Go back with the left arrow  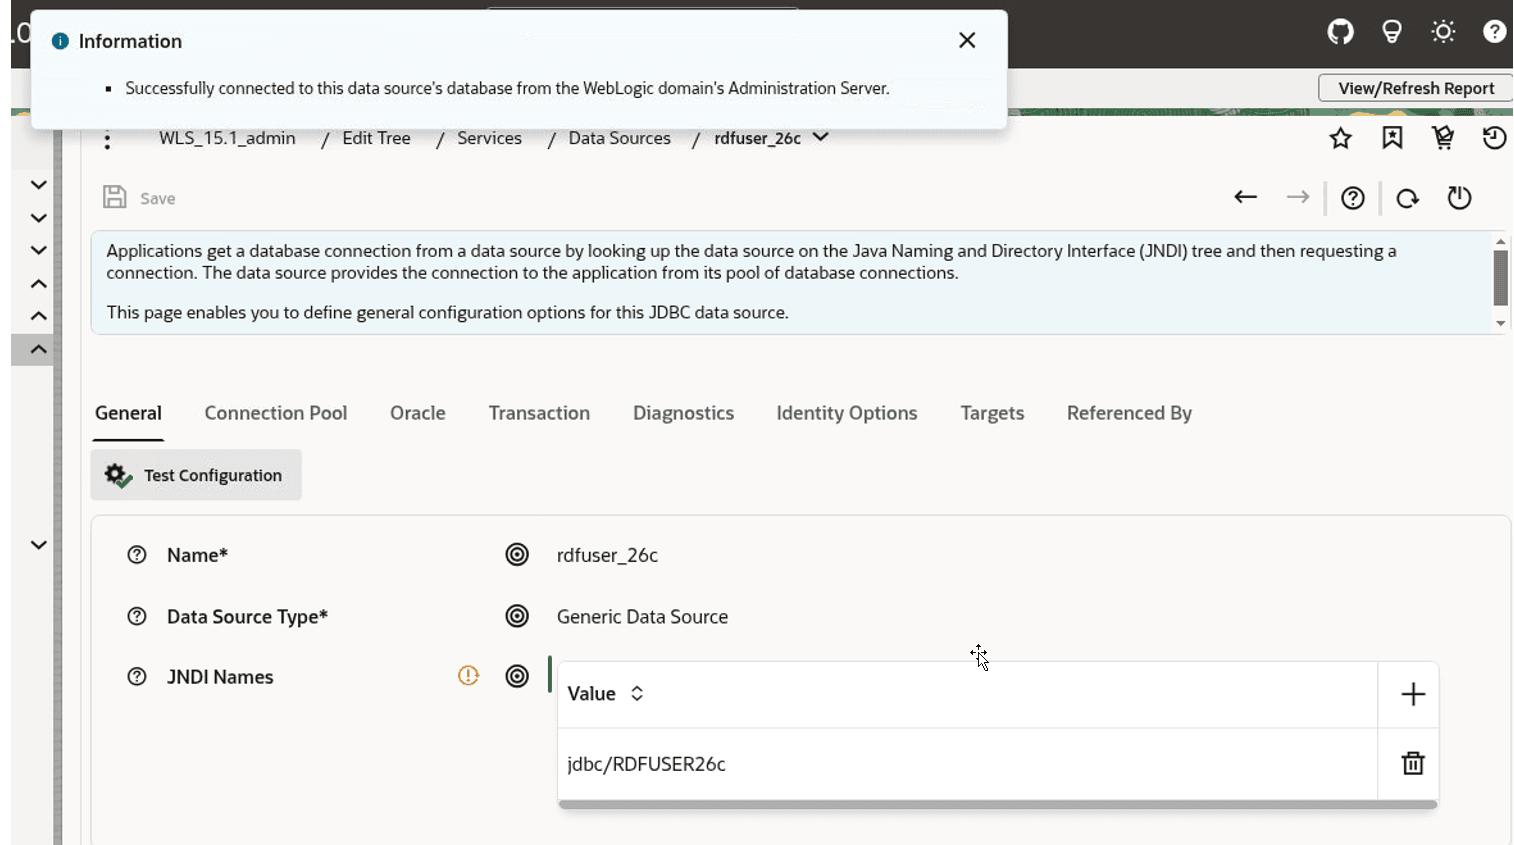click(x=1245, y=197)
